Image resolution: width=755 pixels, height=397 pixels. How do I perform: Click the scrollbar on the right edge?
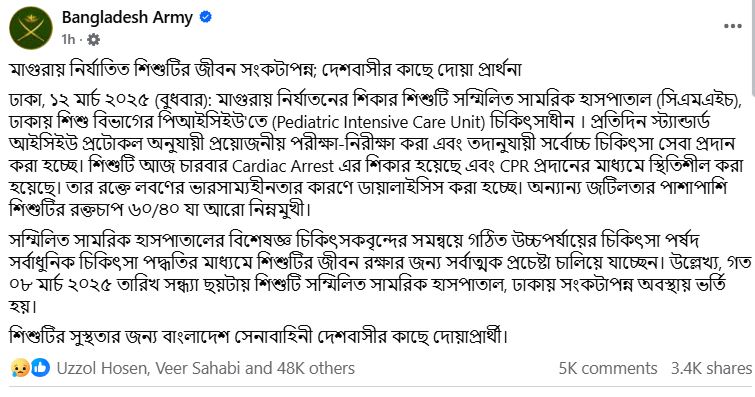pos(753,48)
